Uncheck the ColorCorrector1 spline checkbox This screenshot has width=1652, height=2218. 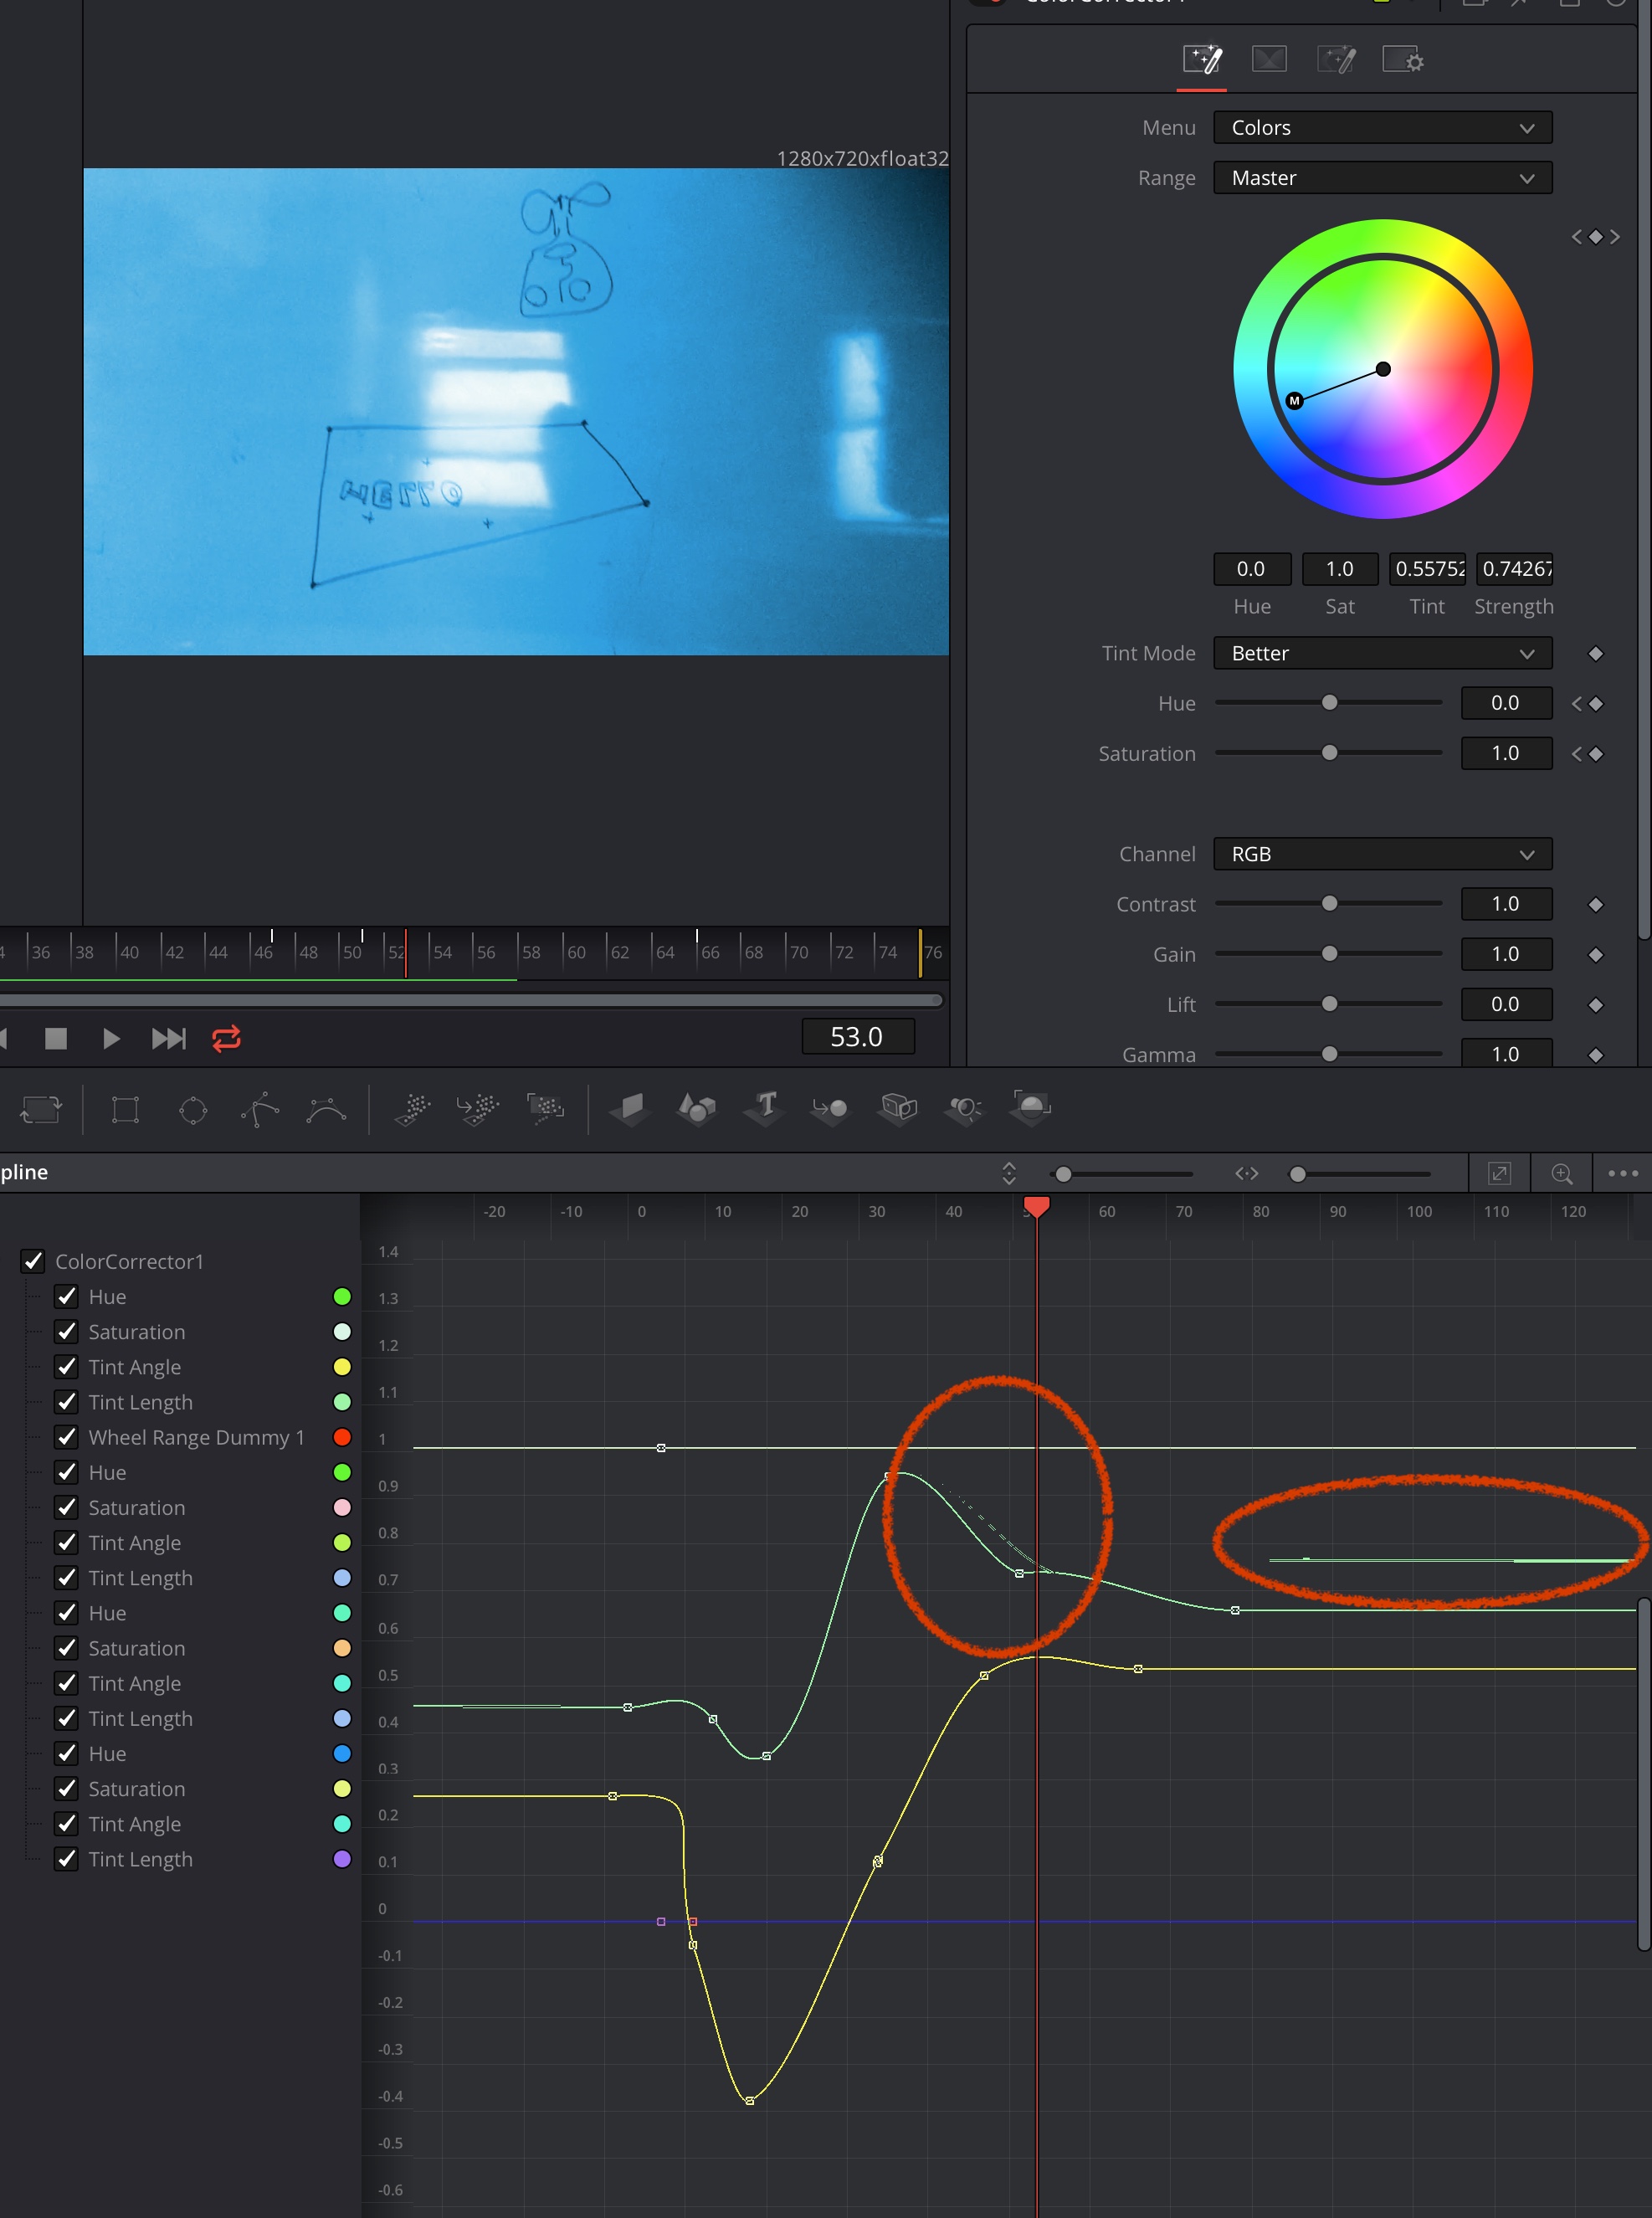pyautogui.click(x=33, y=1261)
